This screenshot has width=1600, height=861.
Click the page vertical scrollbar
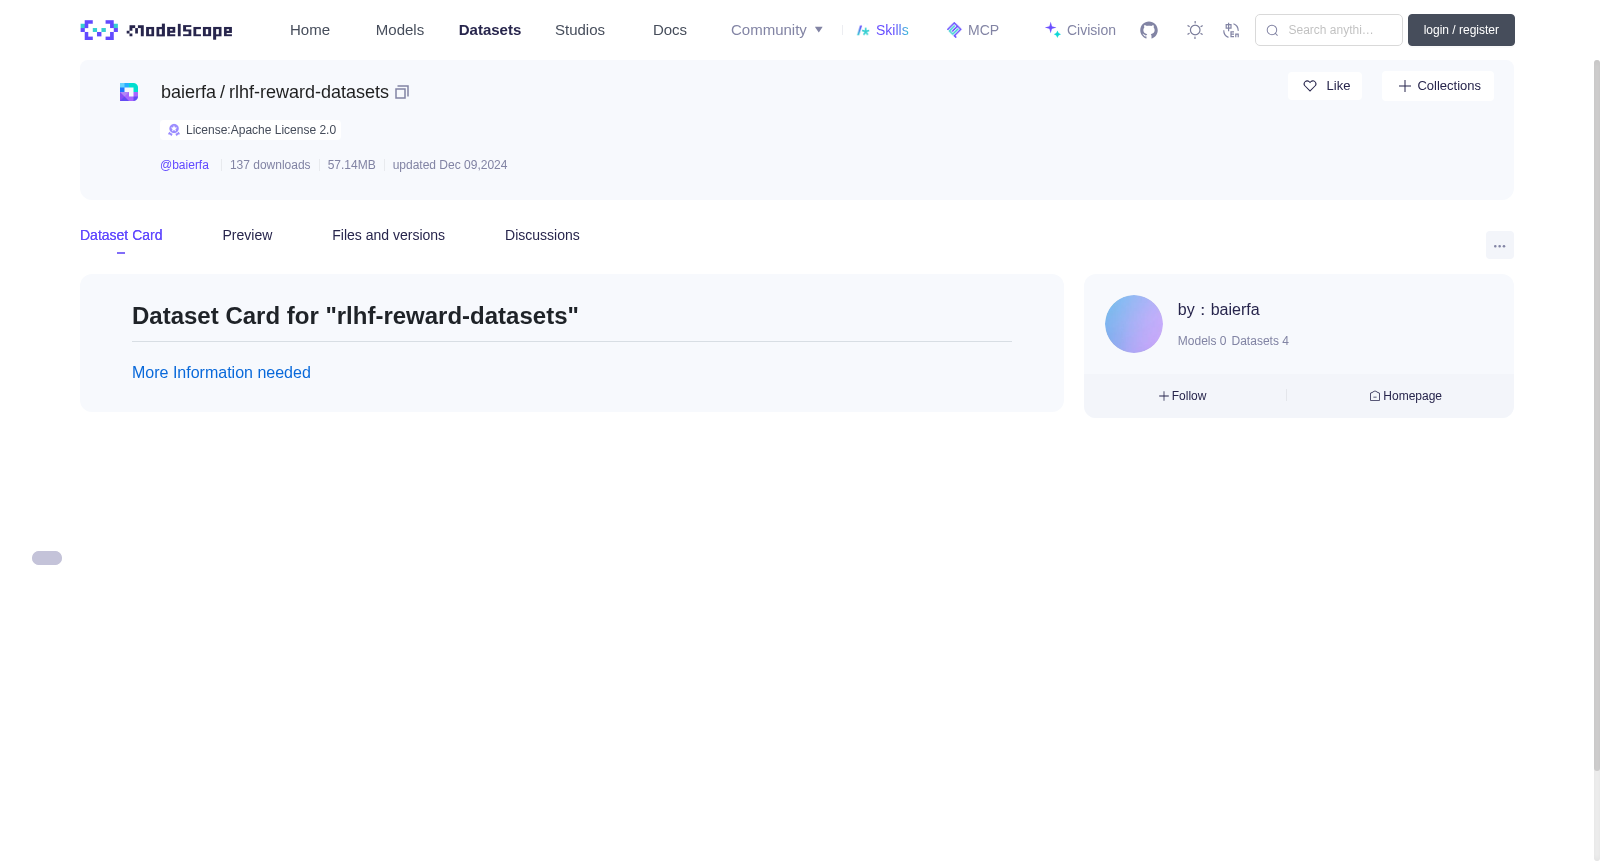point(1597,415)
